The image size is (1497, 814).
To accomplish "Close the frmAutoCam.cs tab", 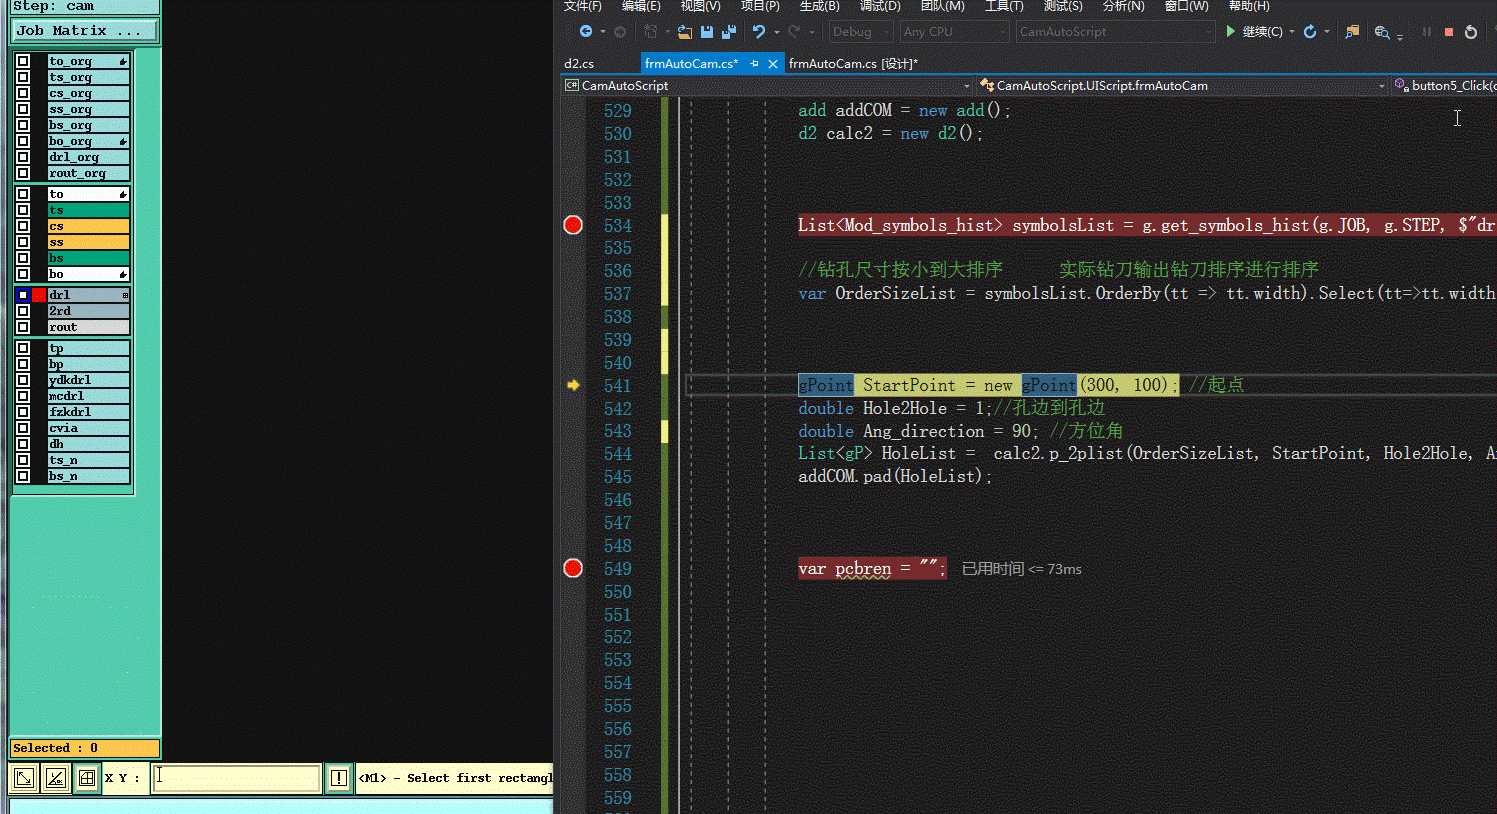I will click(x=773, y=63).
